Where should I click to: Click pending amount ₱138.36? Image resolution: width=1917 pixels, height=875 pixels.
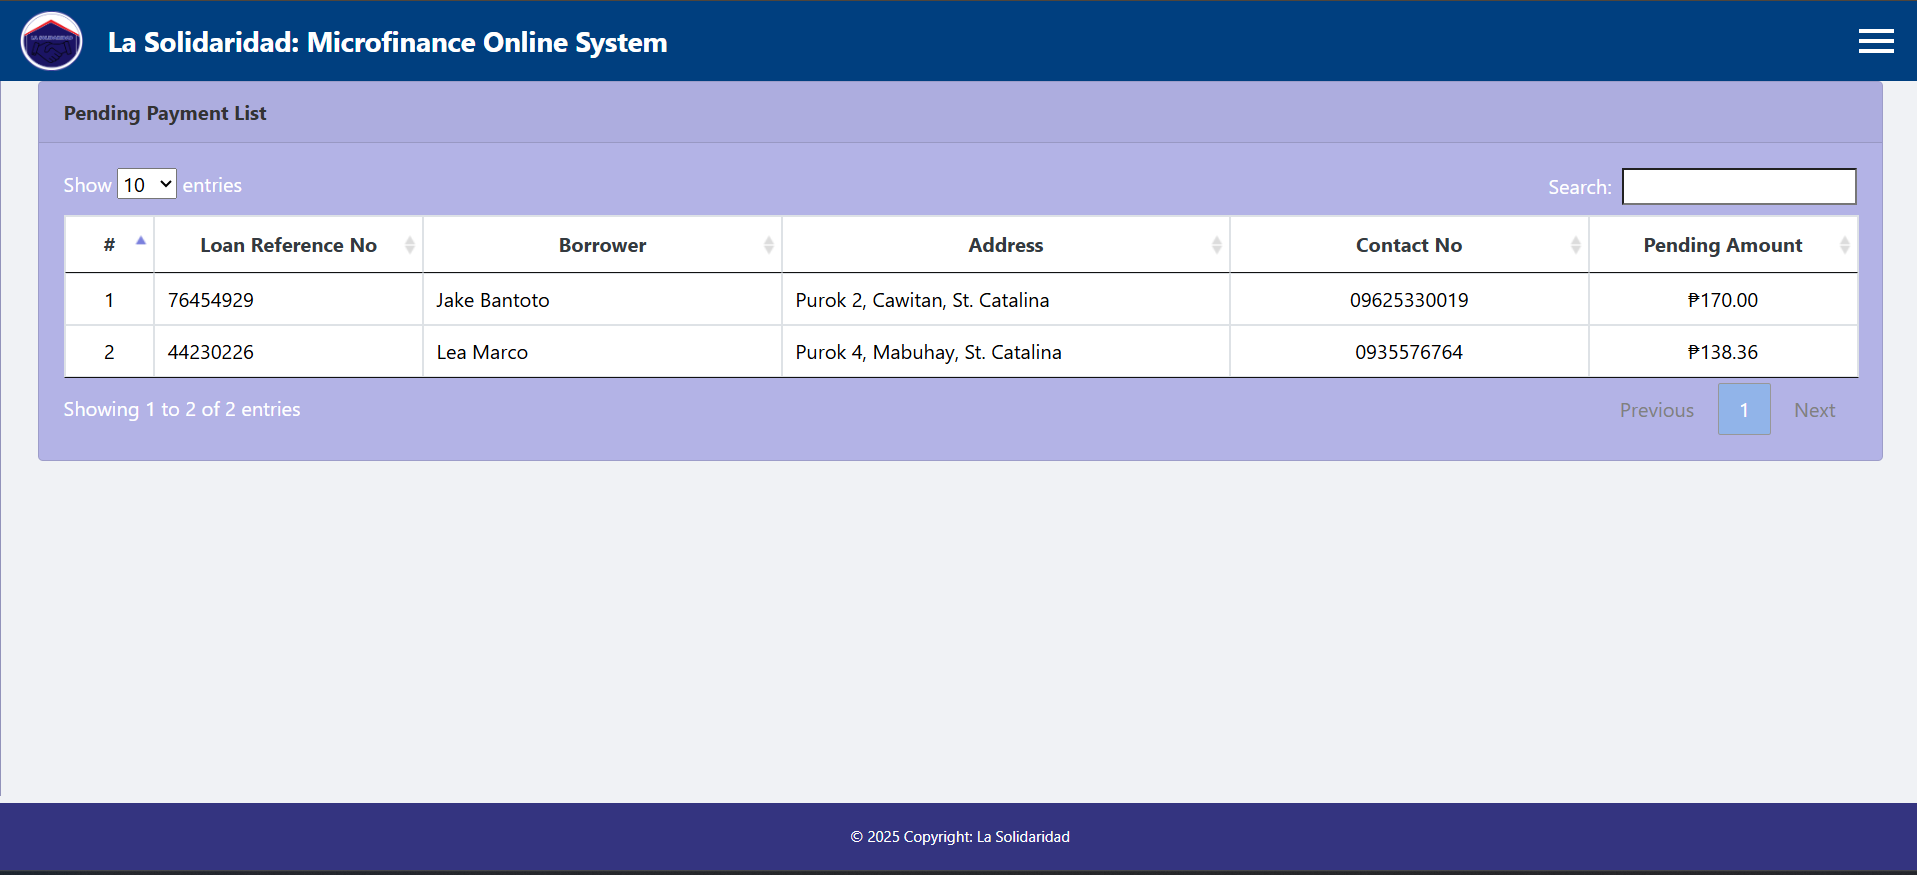pyautogui.click(x=1723, y=352)
